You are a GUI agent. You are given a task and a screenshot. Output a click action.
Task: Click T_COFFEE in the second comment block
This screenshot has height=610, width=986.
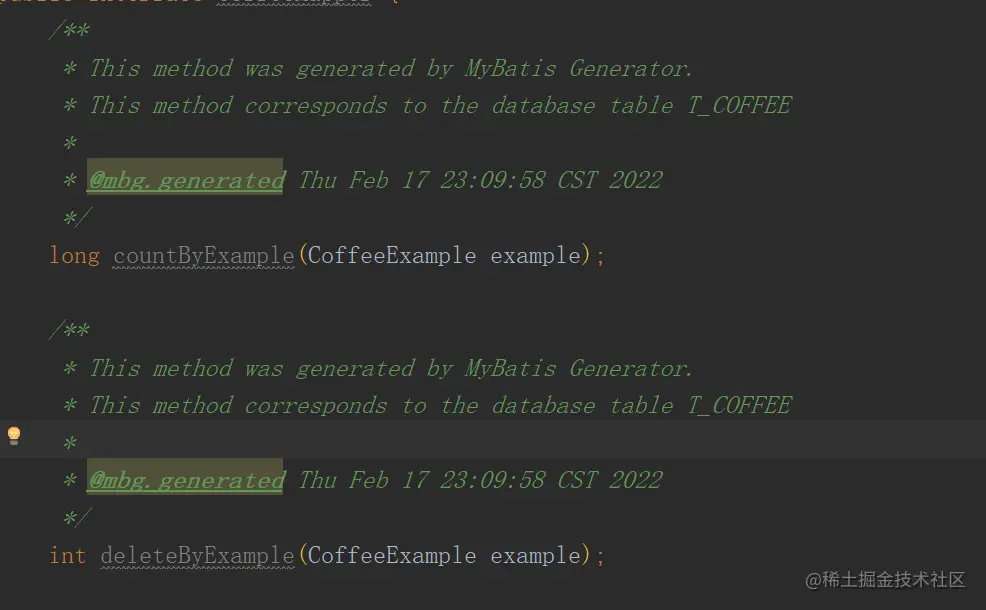[x=740, y=405]
